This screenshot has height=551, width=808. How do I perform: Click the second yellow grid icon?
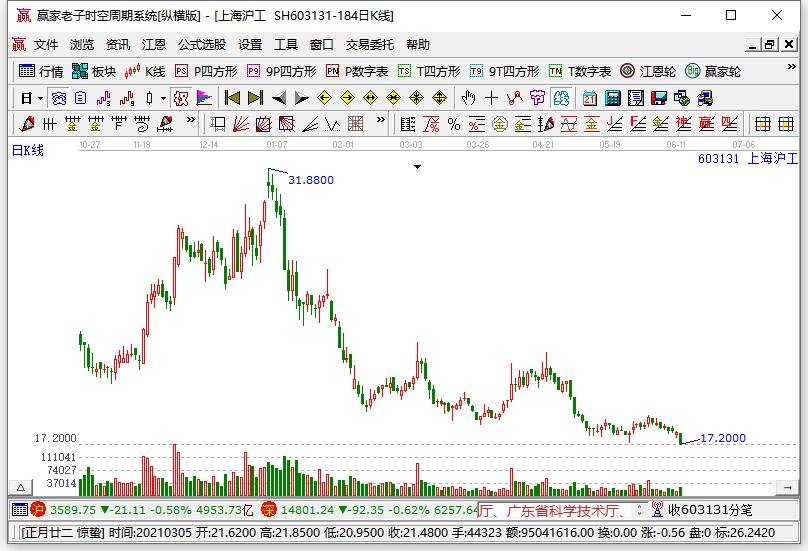(786, 124)
